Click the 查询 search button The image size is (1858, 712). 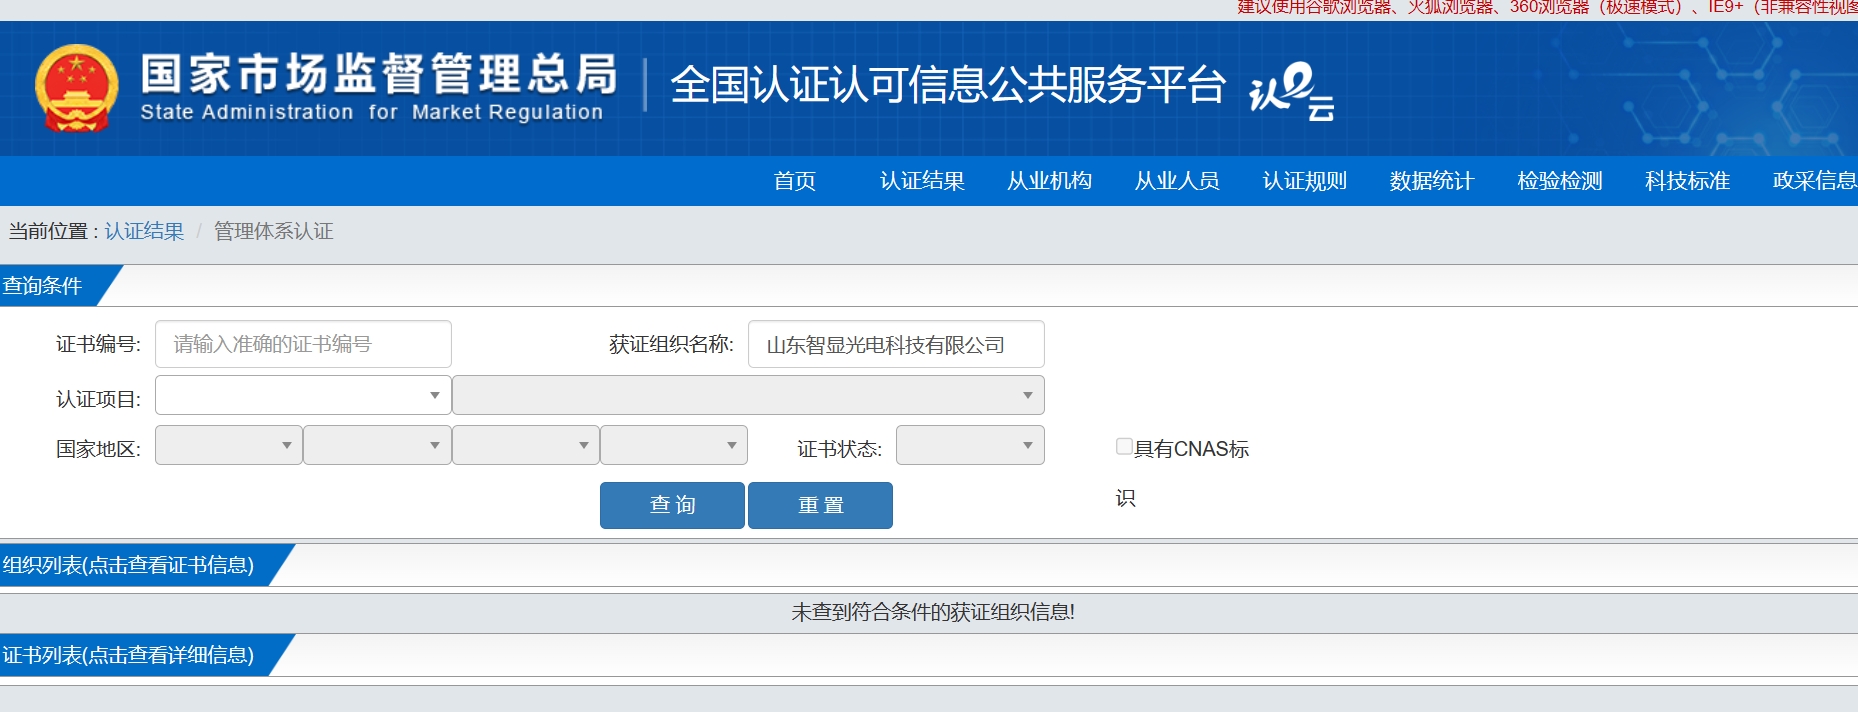(x=672, y=505)
